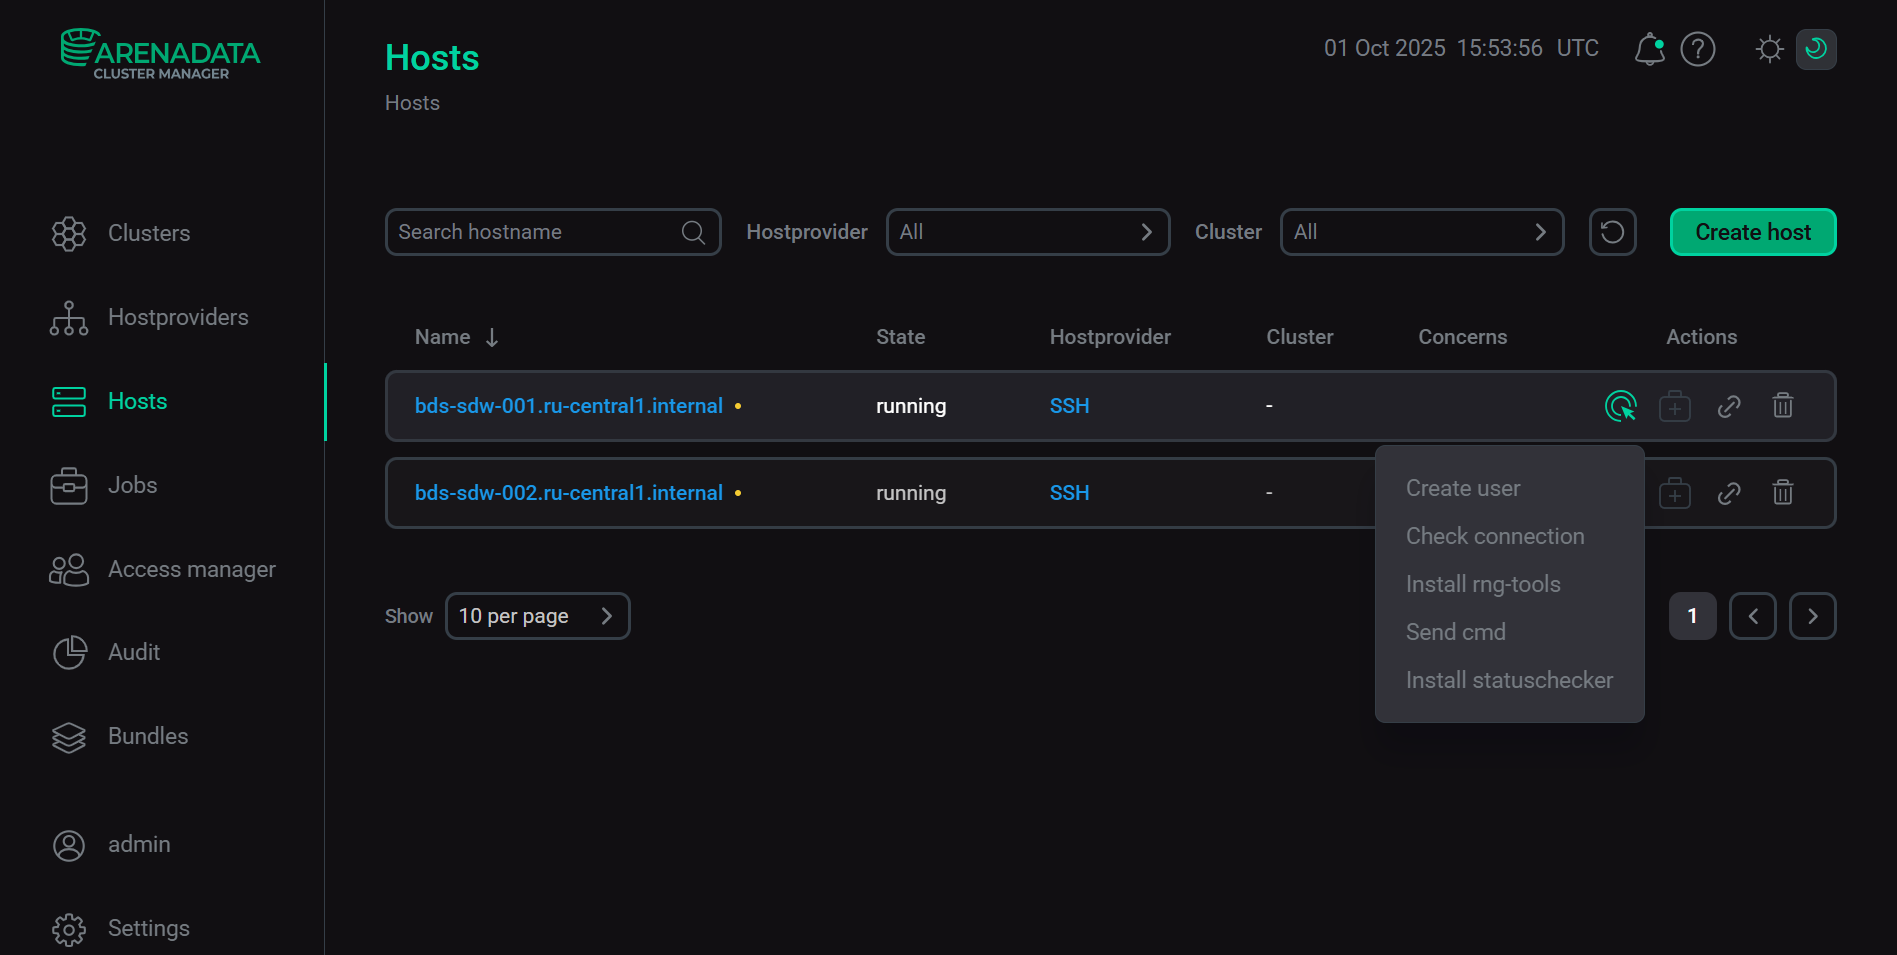The width and height of the screenshot is (1897, 955).
Task: Copy the link icon for bds-sdw-001
Action: (x=1729, y=405)
